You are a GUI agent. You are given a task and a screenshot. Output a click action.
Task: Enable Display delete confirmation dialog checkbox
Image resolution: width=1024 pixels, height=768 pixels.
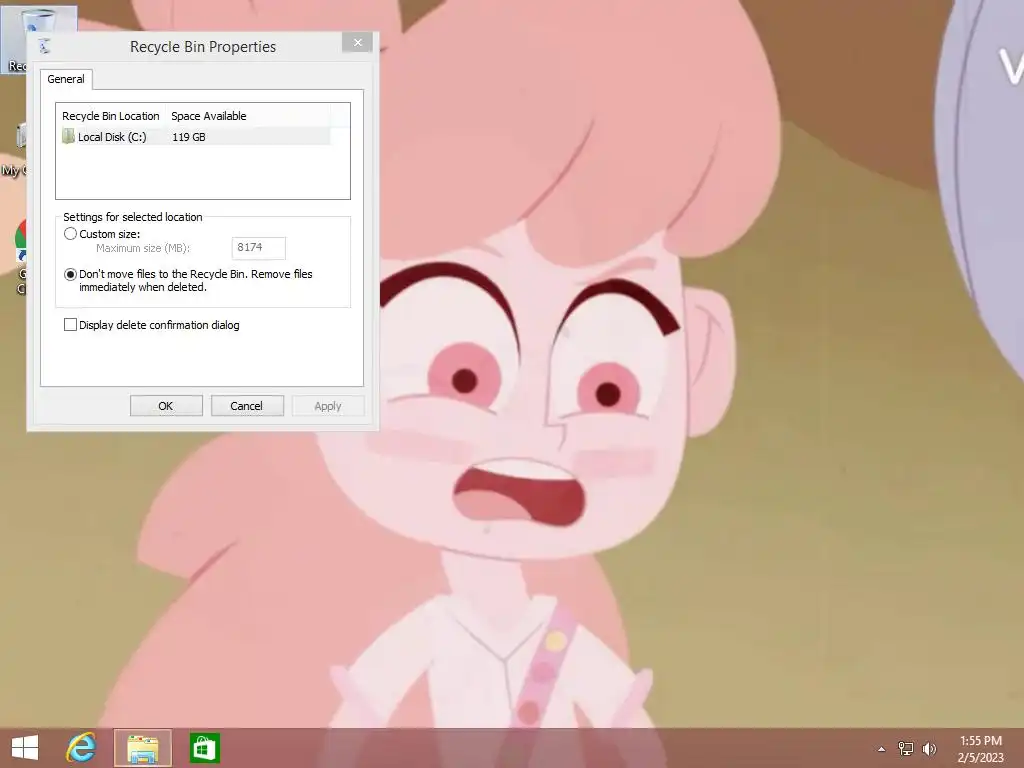71,325
